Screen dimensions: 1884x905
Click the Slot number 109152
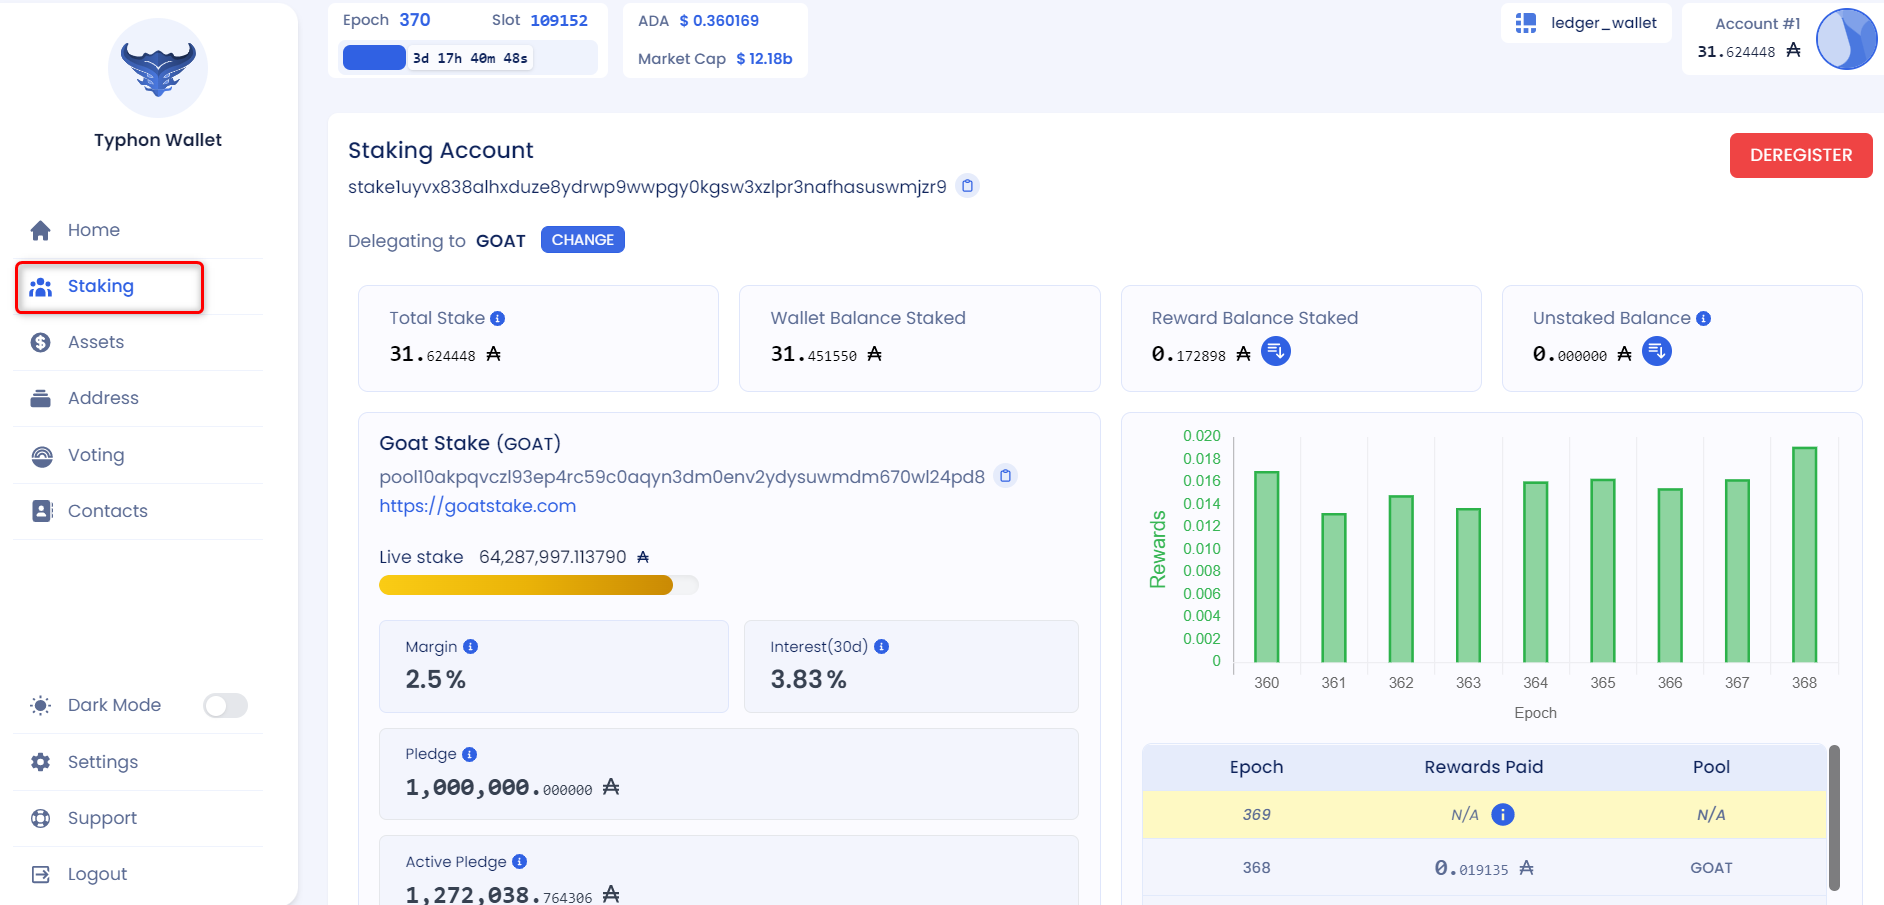click(559, 20)
